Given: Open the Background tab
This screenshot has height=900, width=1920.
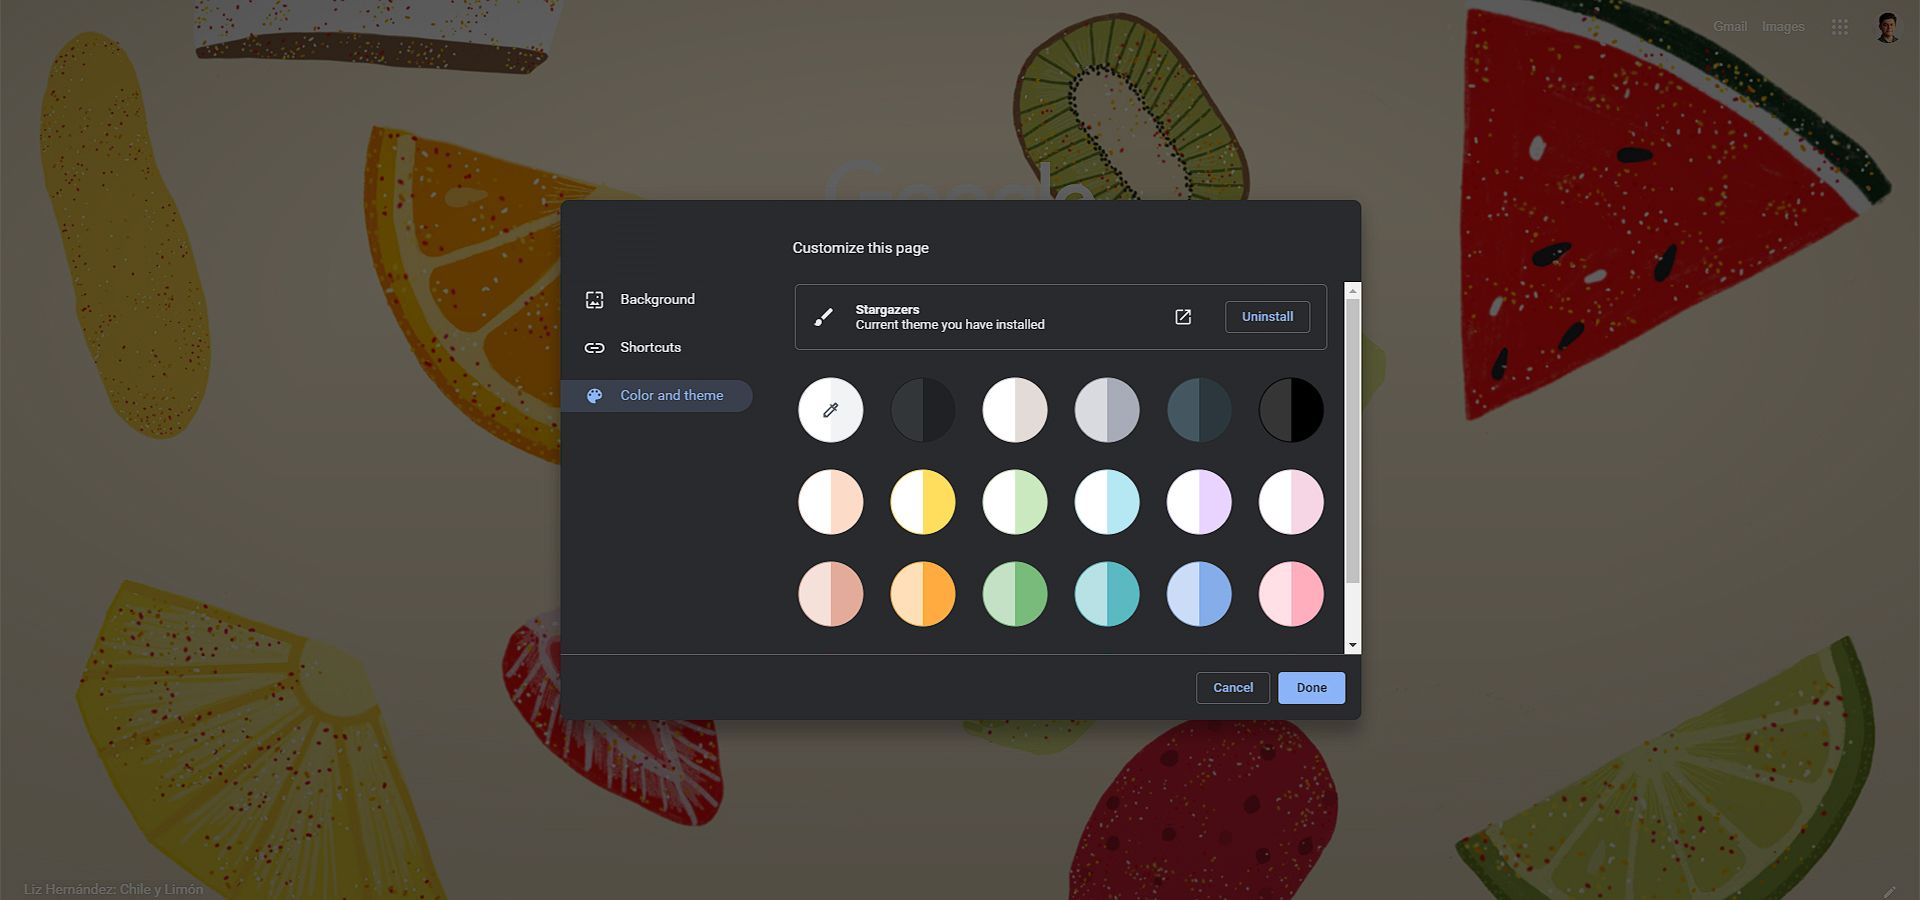Looking at the screenshot, I should pos(657,300).
